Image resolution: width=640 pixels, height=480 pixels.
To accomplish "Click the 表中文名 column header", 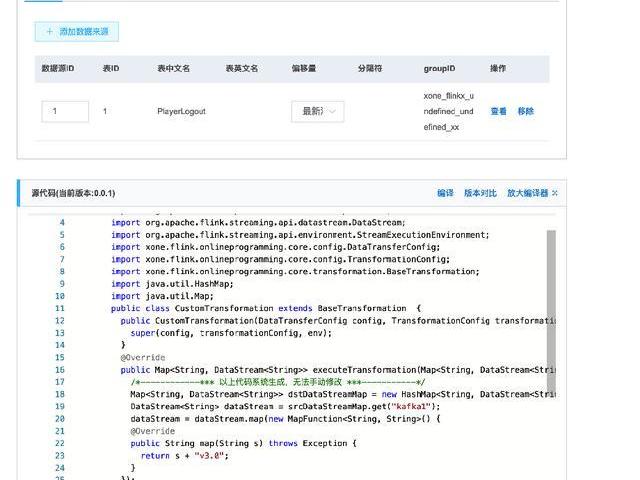I will [x=173, y=69].
